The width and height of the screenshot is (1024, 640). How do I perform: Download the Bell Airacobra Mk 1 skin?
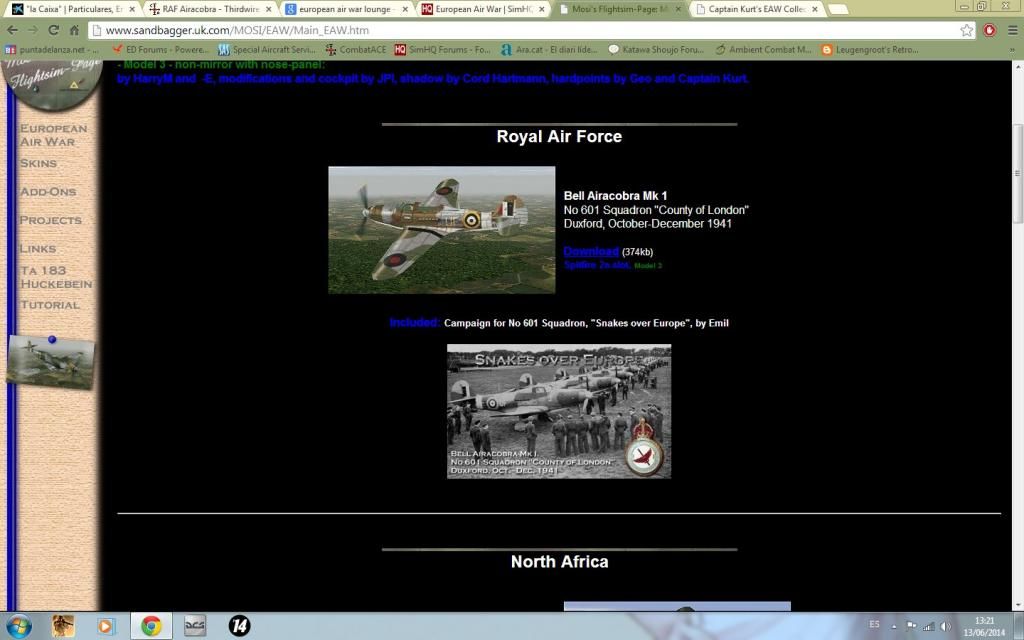pyautogui.click(x=590, y=251)
